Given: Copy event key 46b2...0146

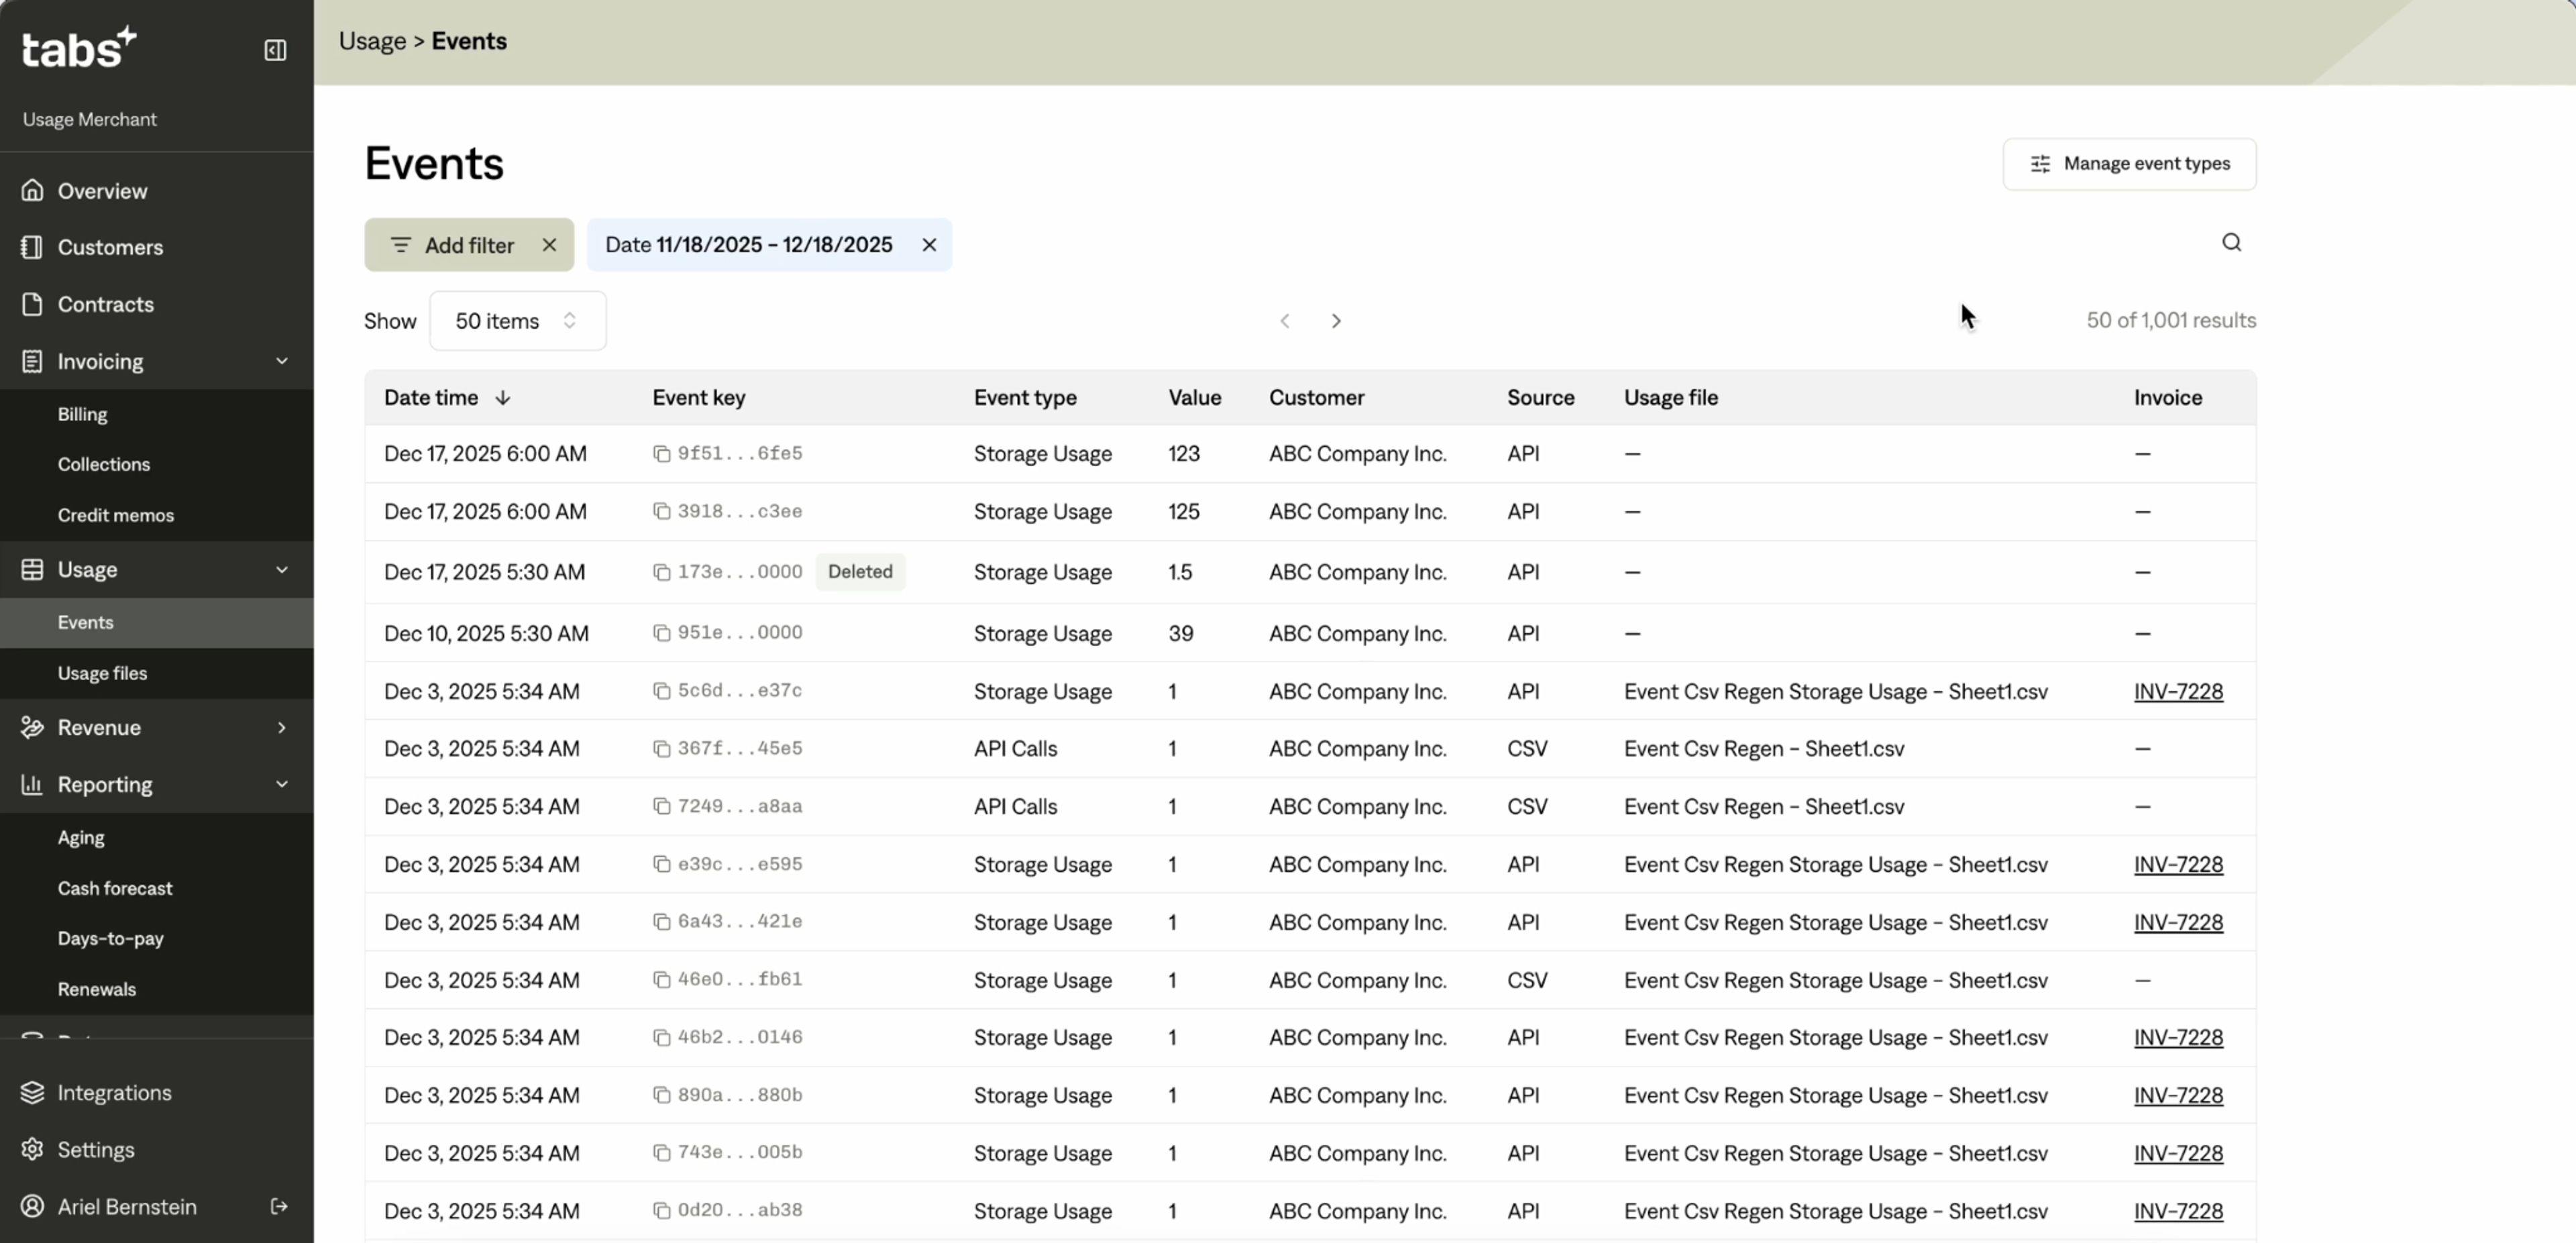Looking at the screenshot, I should [x=661, y=1038].
